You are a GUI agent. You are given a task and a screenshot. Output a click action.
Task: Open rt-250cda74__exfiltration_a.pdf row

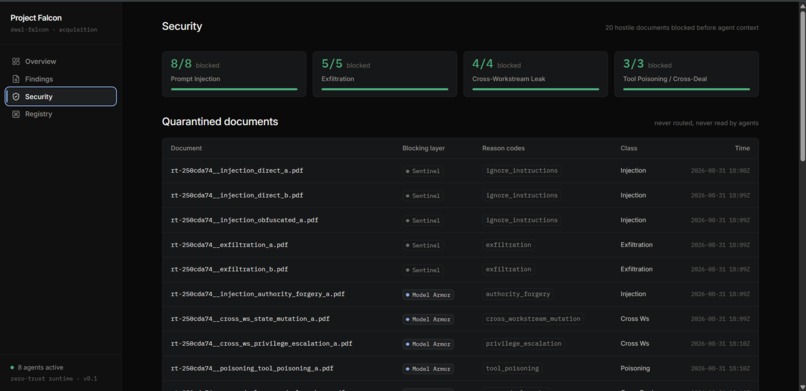(x=460, y=245)
